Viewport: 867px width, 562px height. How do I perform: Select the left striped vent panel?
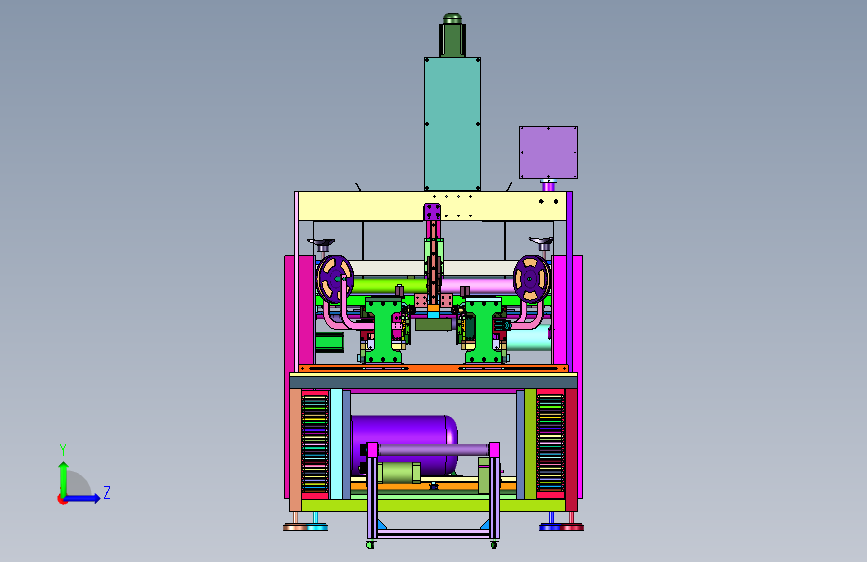click(315, 443)
